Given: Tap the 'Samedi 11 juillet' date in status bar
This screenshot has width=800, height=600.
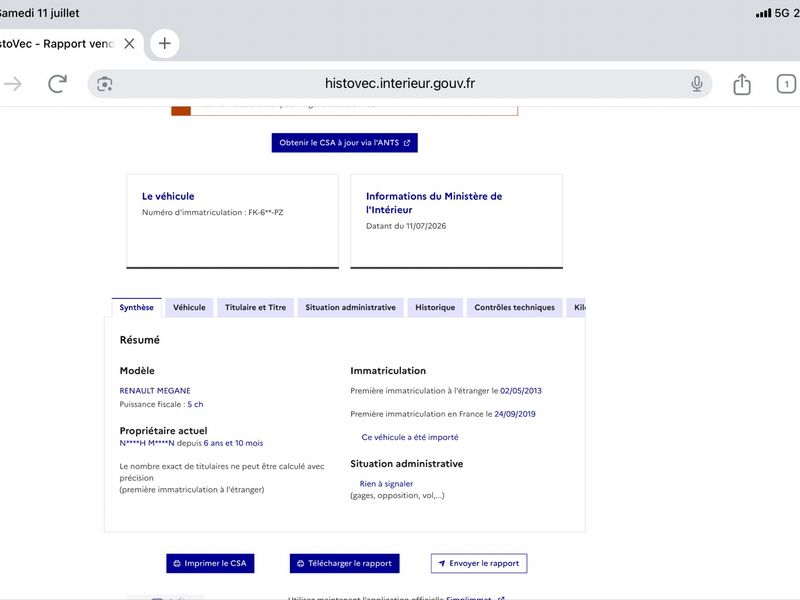Looking at the screenshot, I should pyautogui.click(x=40, y=13).
